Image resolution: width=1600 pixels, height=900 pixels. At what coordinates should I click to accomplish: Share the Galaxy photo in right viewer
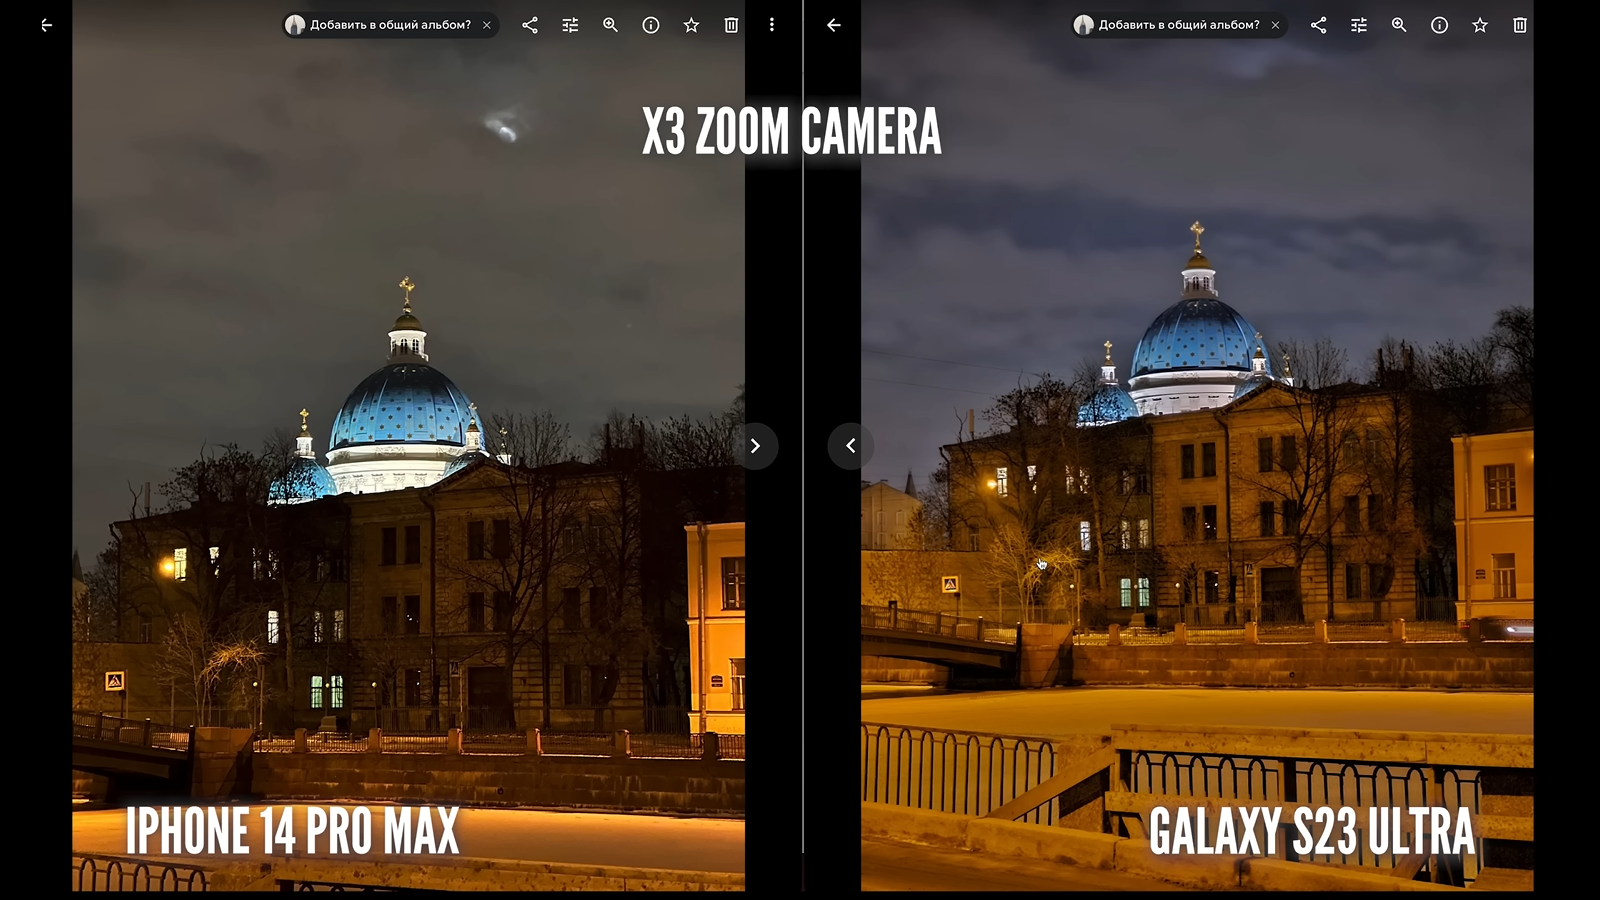click(1319, 25)
